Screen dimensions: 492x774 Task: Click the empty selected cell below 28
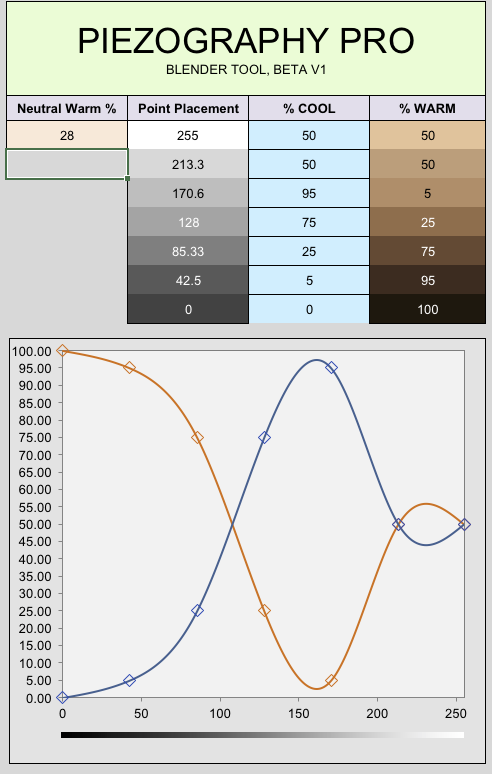click(67, 164)
